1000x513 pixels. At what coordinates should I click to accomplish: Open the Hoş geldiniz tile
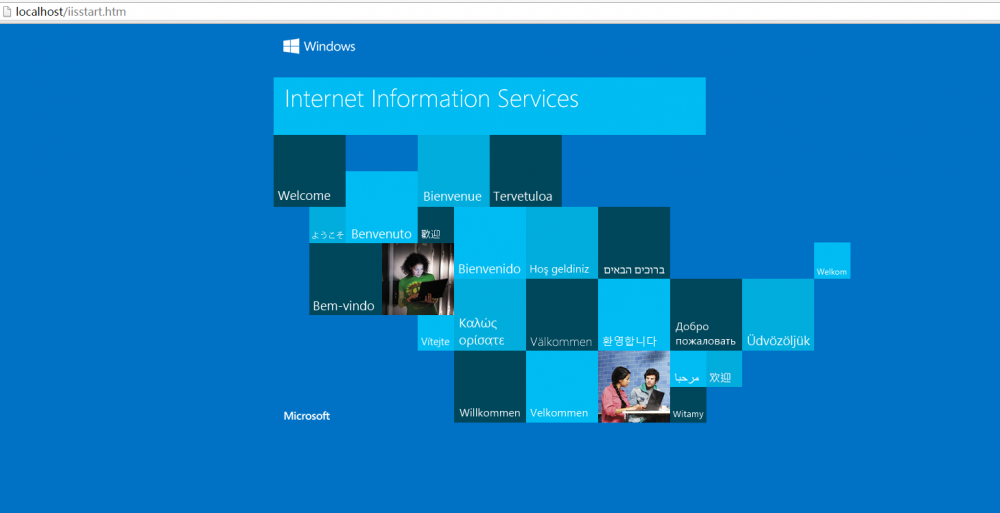pos(561,243)
